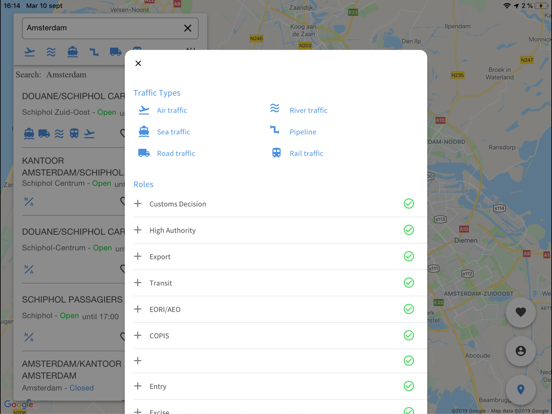Click N/A icon under SCHIPHOL PASSAGIERS

point(29,337)
